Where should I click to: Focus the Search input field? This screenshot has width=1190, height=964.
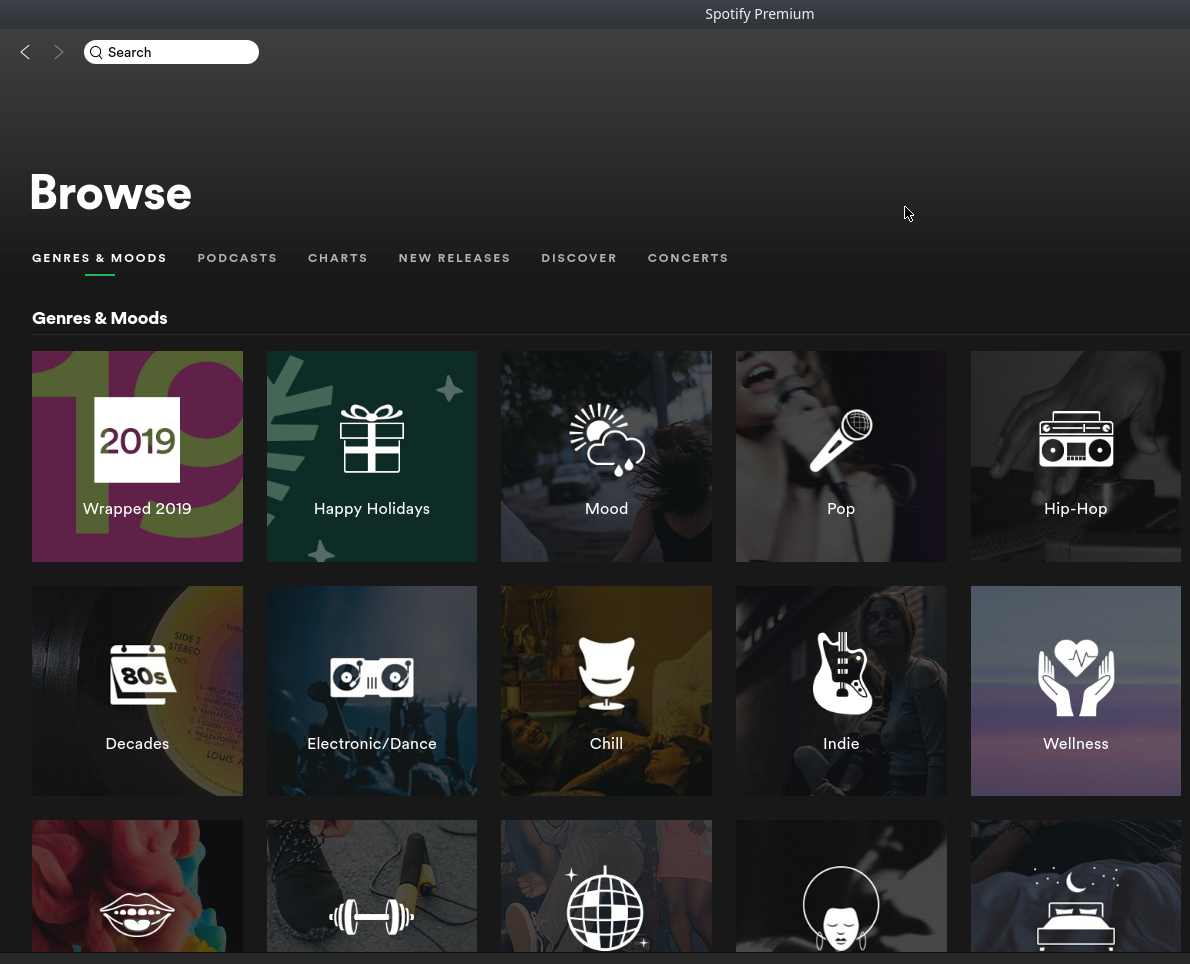pos(171,52)
